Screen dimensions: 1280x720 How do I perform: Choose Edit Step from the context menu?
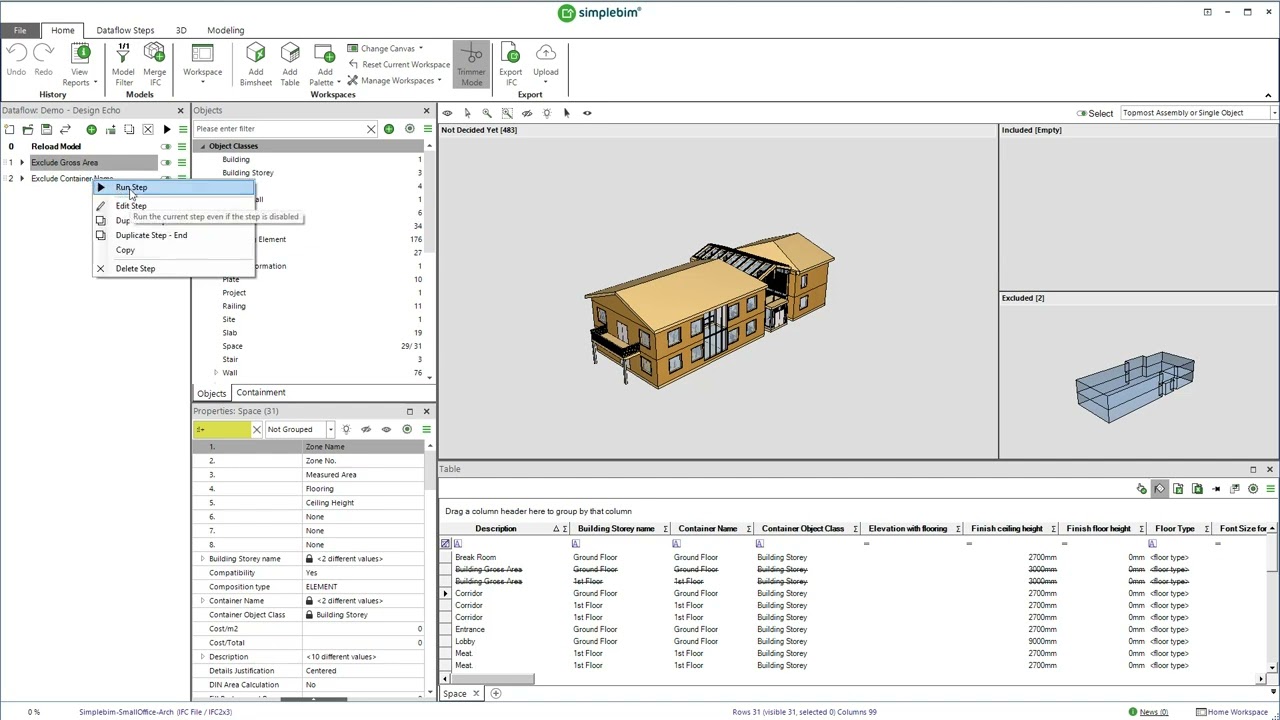tap(130, 206)
